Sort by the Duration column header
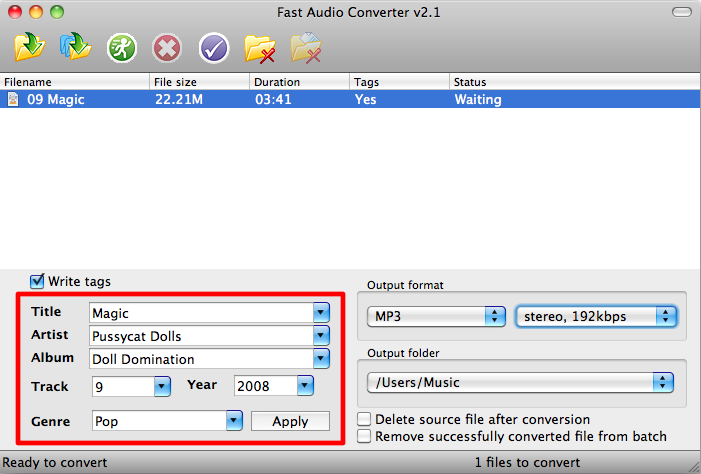Viewport: 701px width, 474px height. pos(299,82)
